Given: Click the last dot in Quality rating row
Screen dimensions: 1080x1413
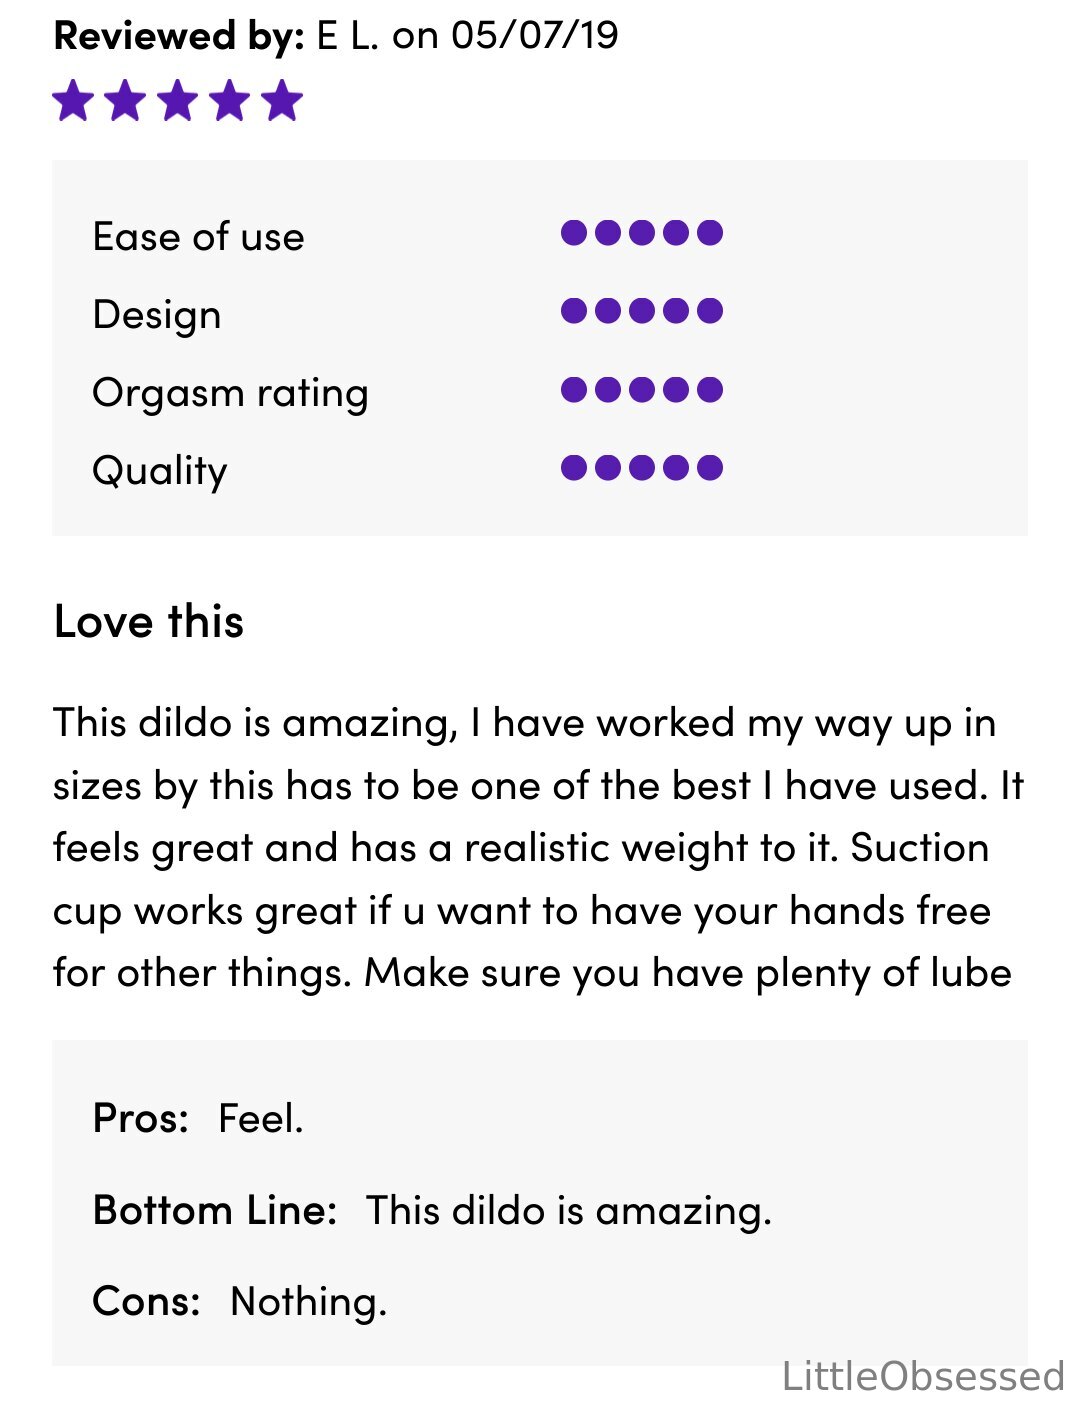Looking at the screenshot, I should click(710, 467).
